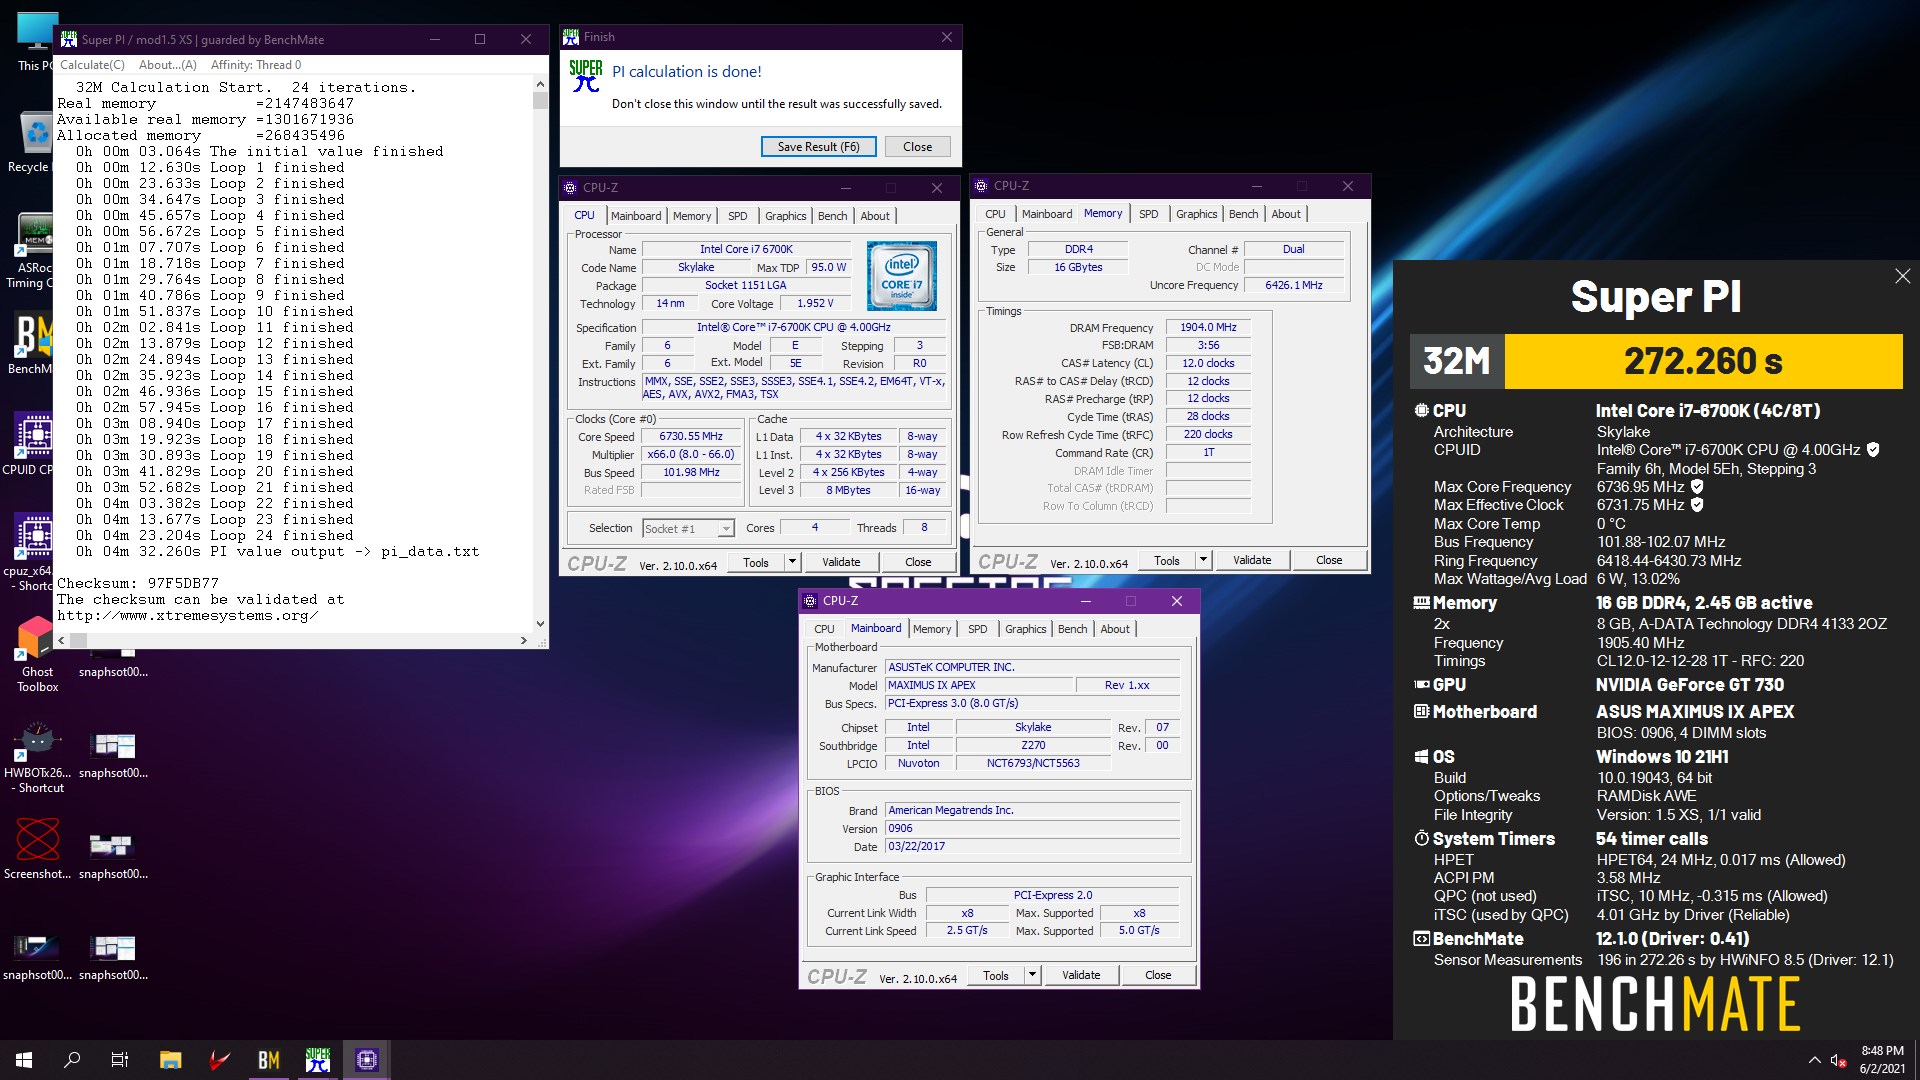Expand Tools dropdown arrow in CPU-Z Mainboard window
Viewport: 1920px width, 1080px height.
[1032, 975]
